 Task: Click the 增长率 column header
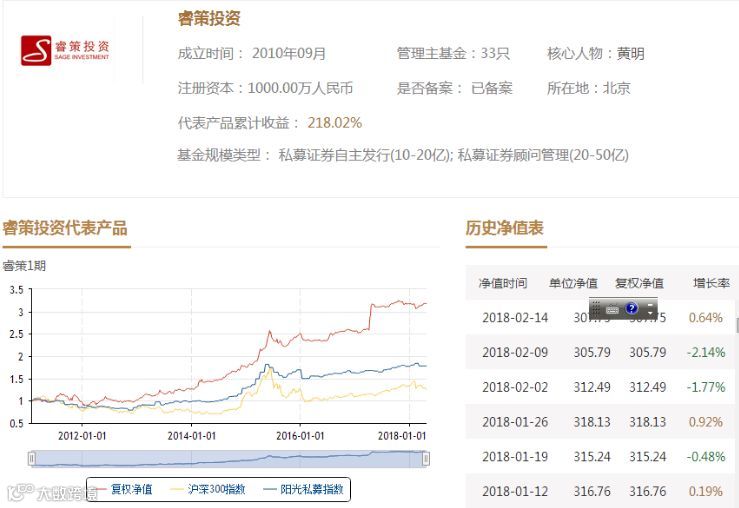[711, 283]
